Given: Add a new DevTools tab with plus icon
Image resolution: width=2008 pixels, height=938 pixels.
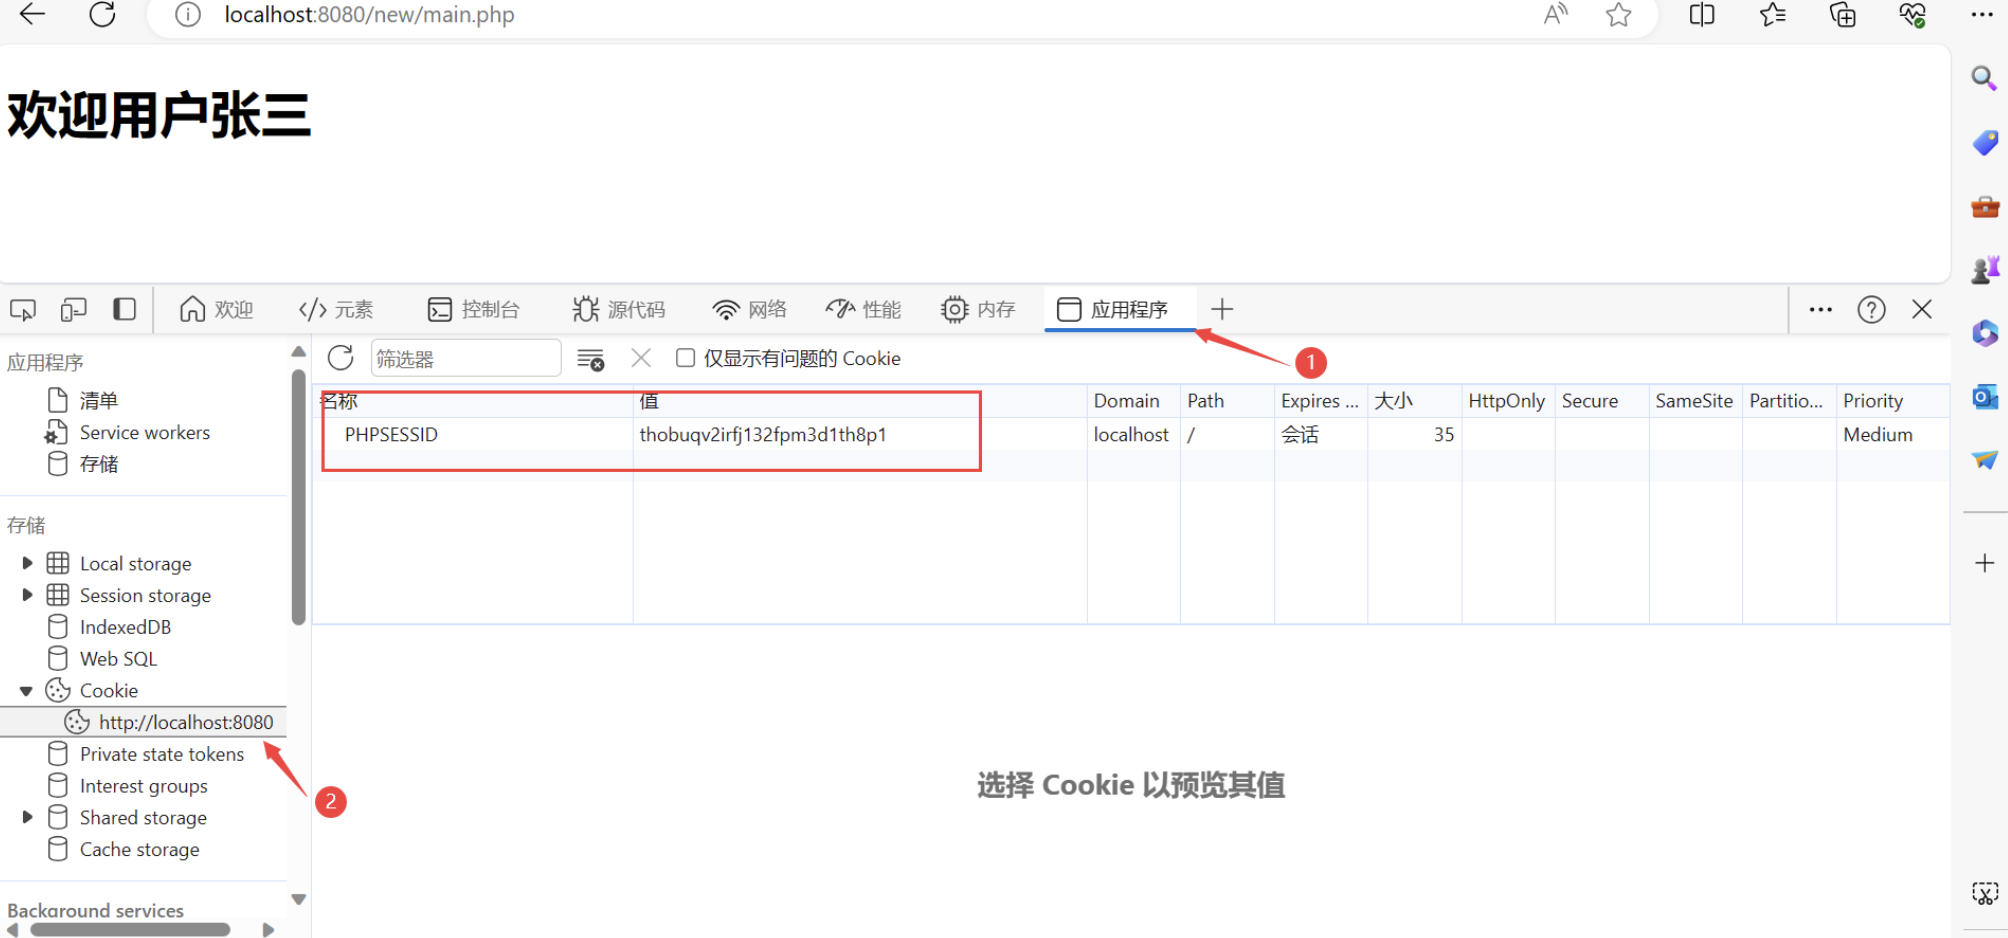Looking at the screenshot, I should pyautogui.click(x=1222, y=310).
